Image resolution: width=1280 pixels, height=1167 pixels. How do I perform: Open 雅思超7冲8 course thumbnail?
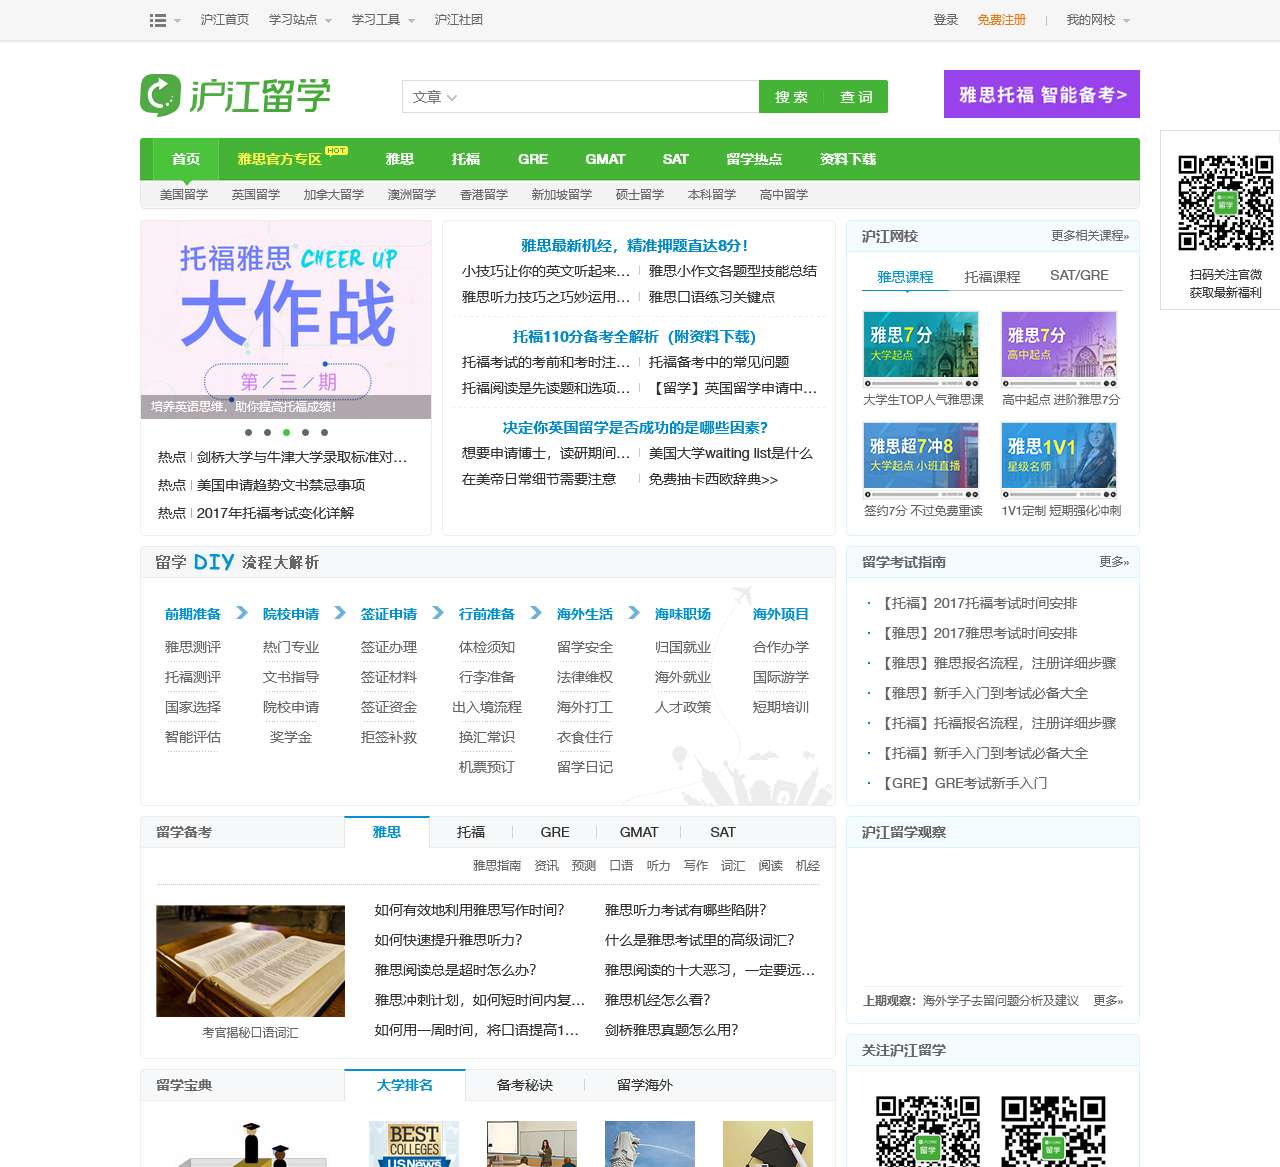pyautogui.click(x=921, y=460)
